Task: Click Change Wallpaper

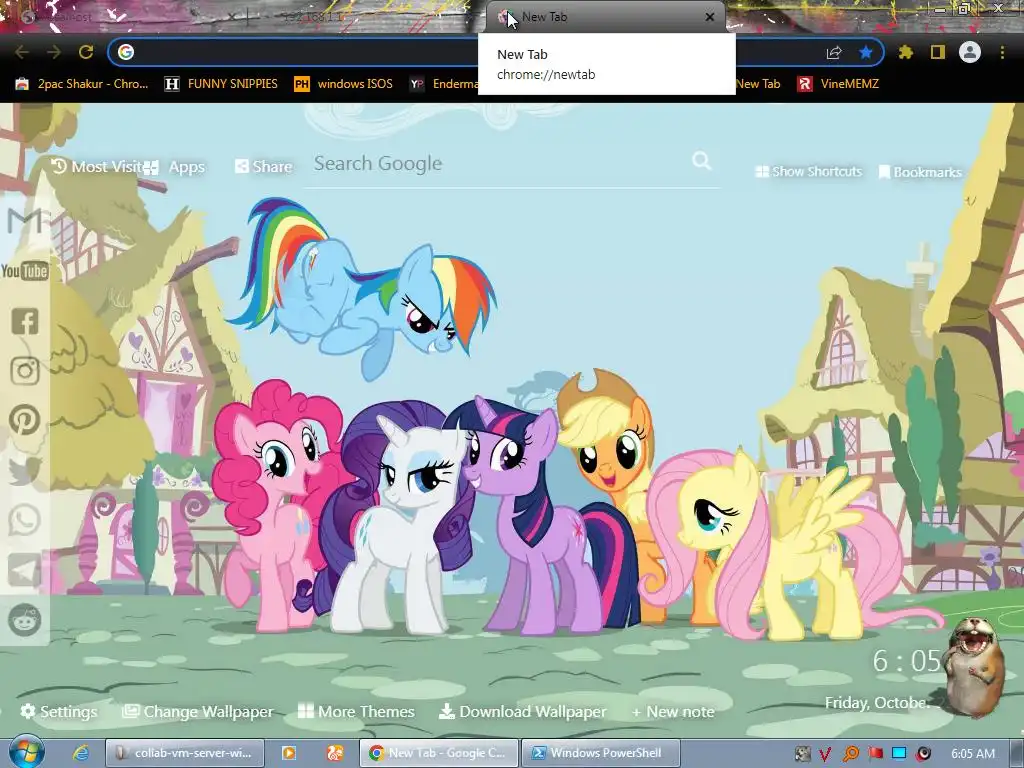Action: (x=199, y=711)
